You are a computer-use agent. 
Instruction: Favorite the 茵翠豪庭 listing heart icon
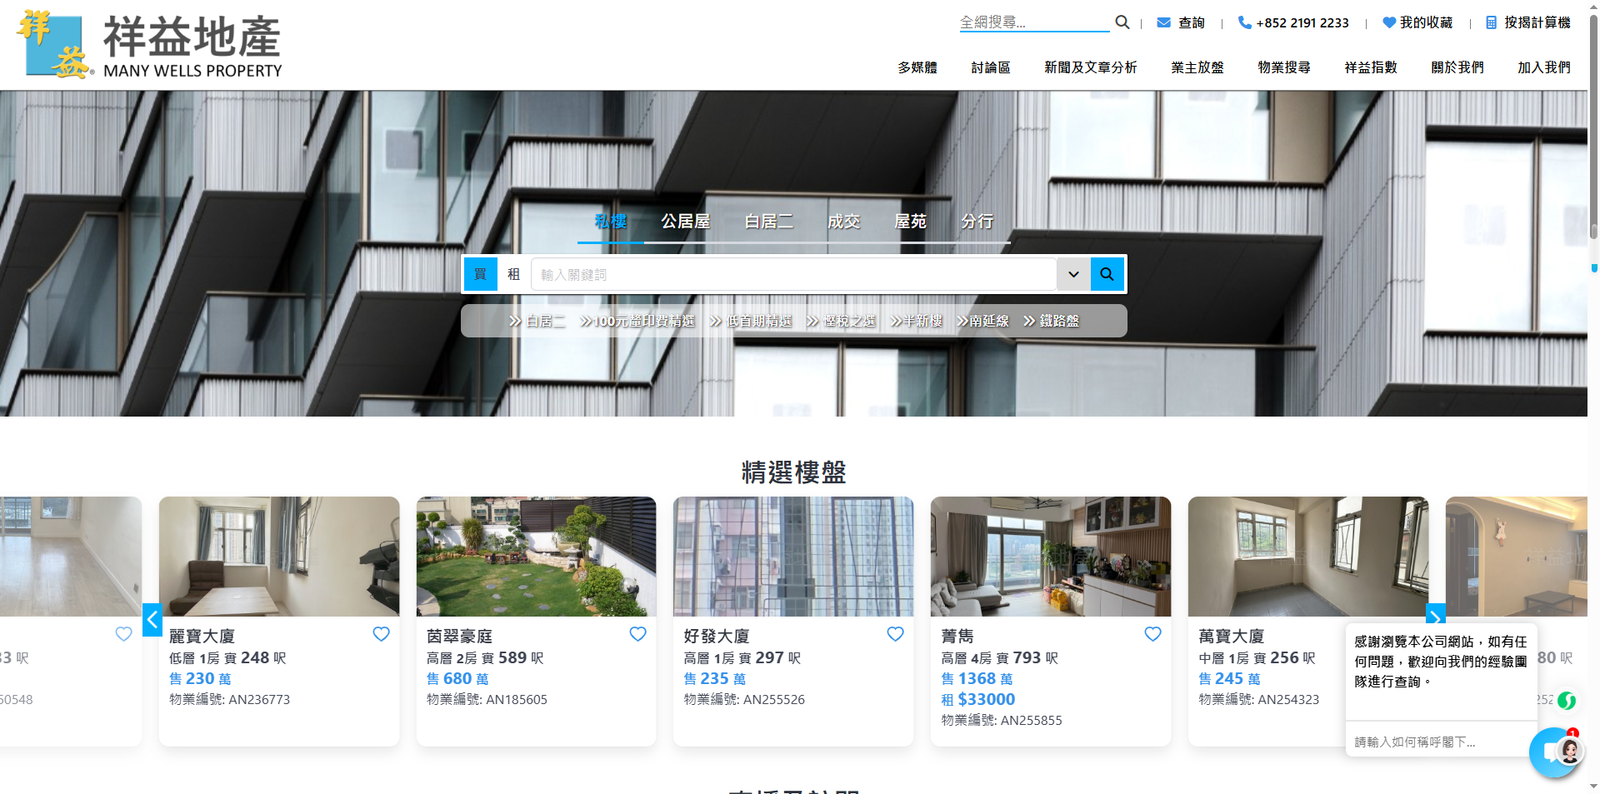coord(638,634)
